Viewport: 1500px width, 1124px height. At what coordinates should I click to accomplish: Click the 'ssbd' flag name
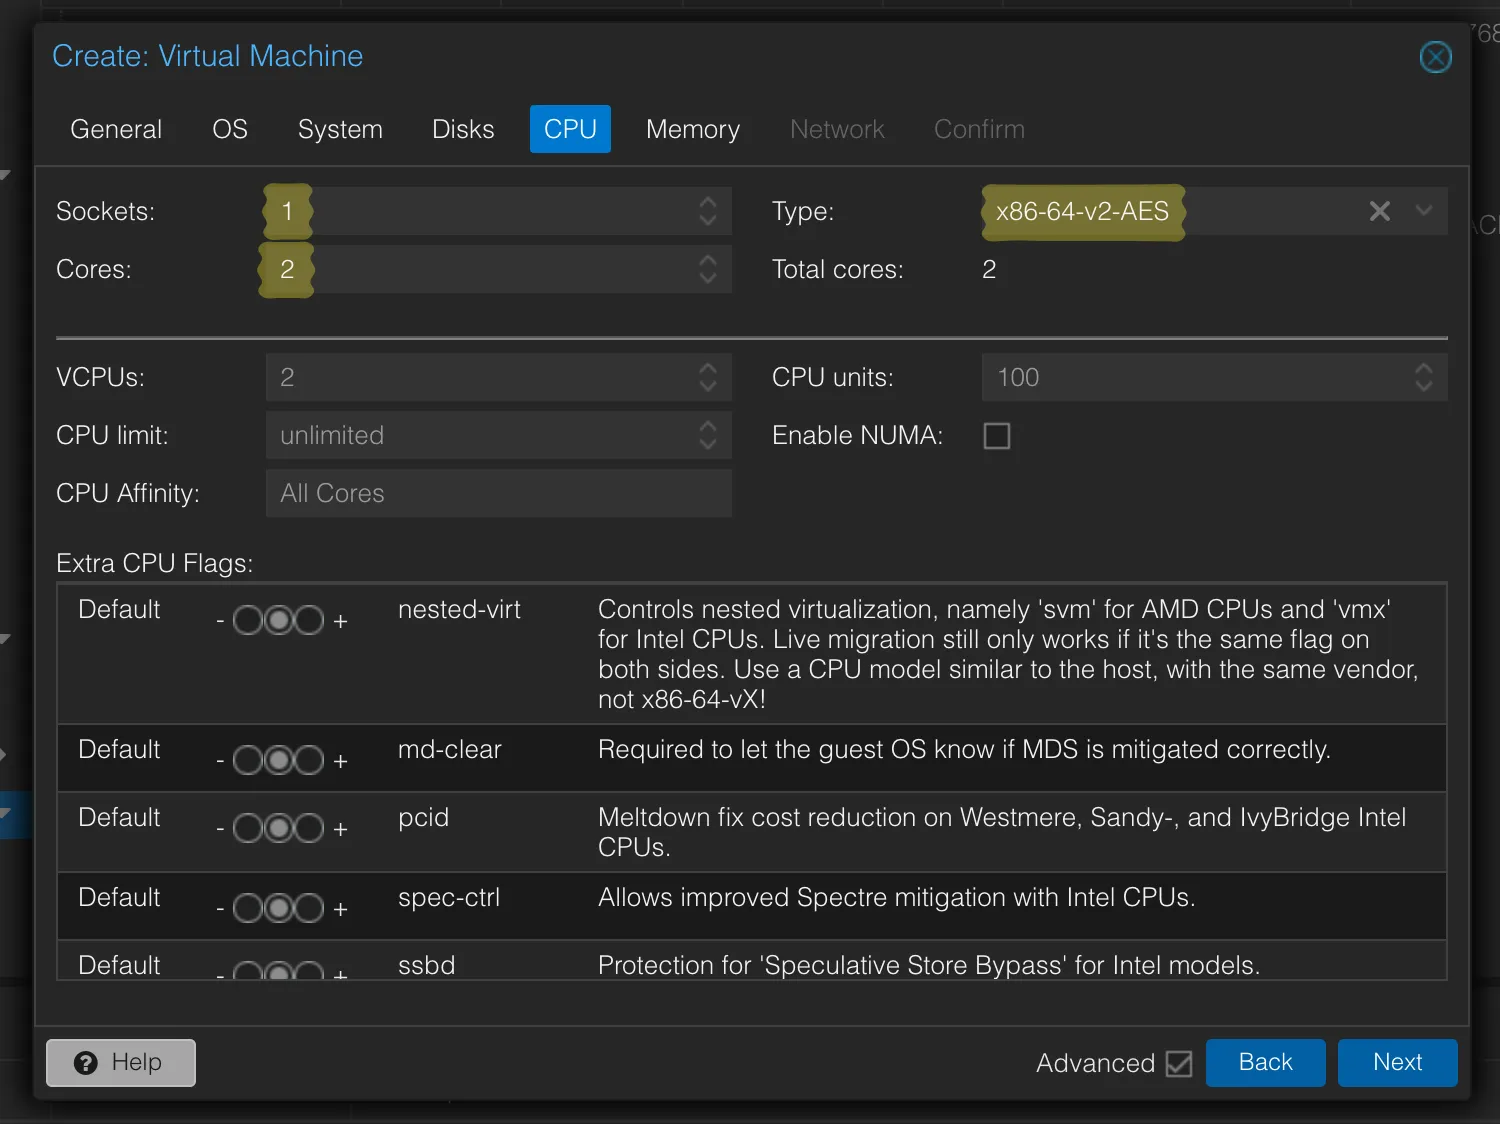pos(426,966)
